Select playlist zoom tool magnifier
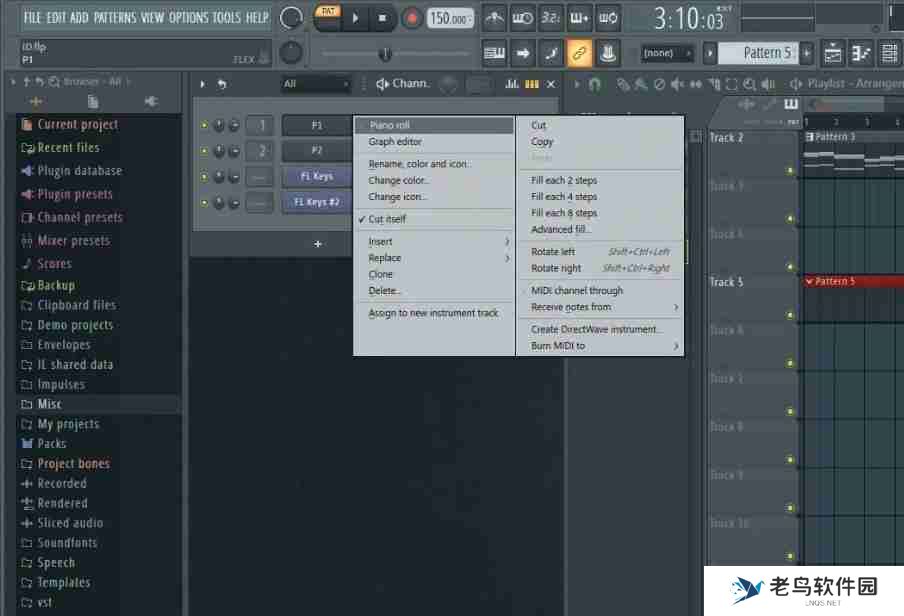 [749, 85]
